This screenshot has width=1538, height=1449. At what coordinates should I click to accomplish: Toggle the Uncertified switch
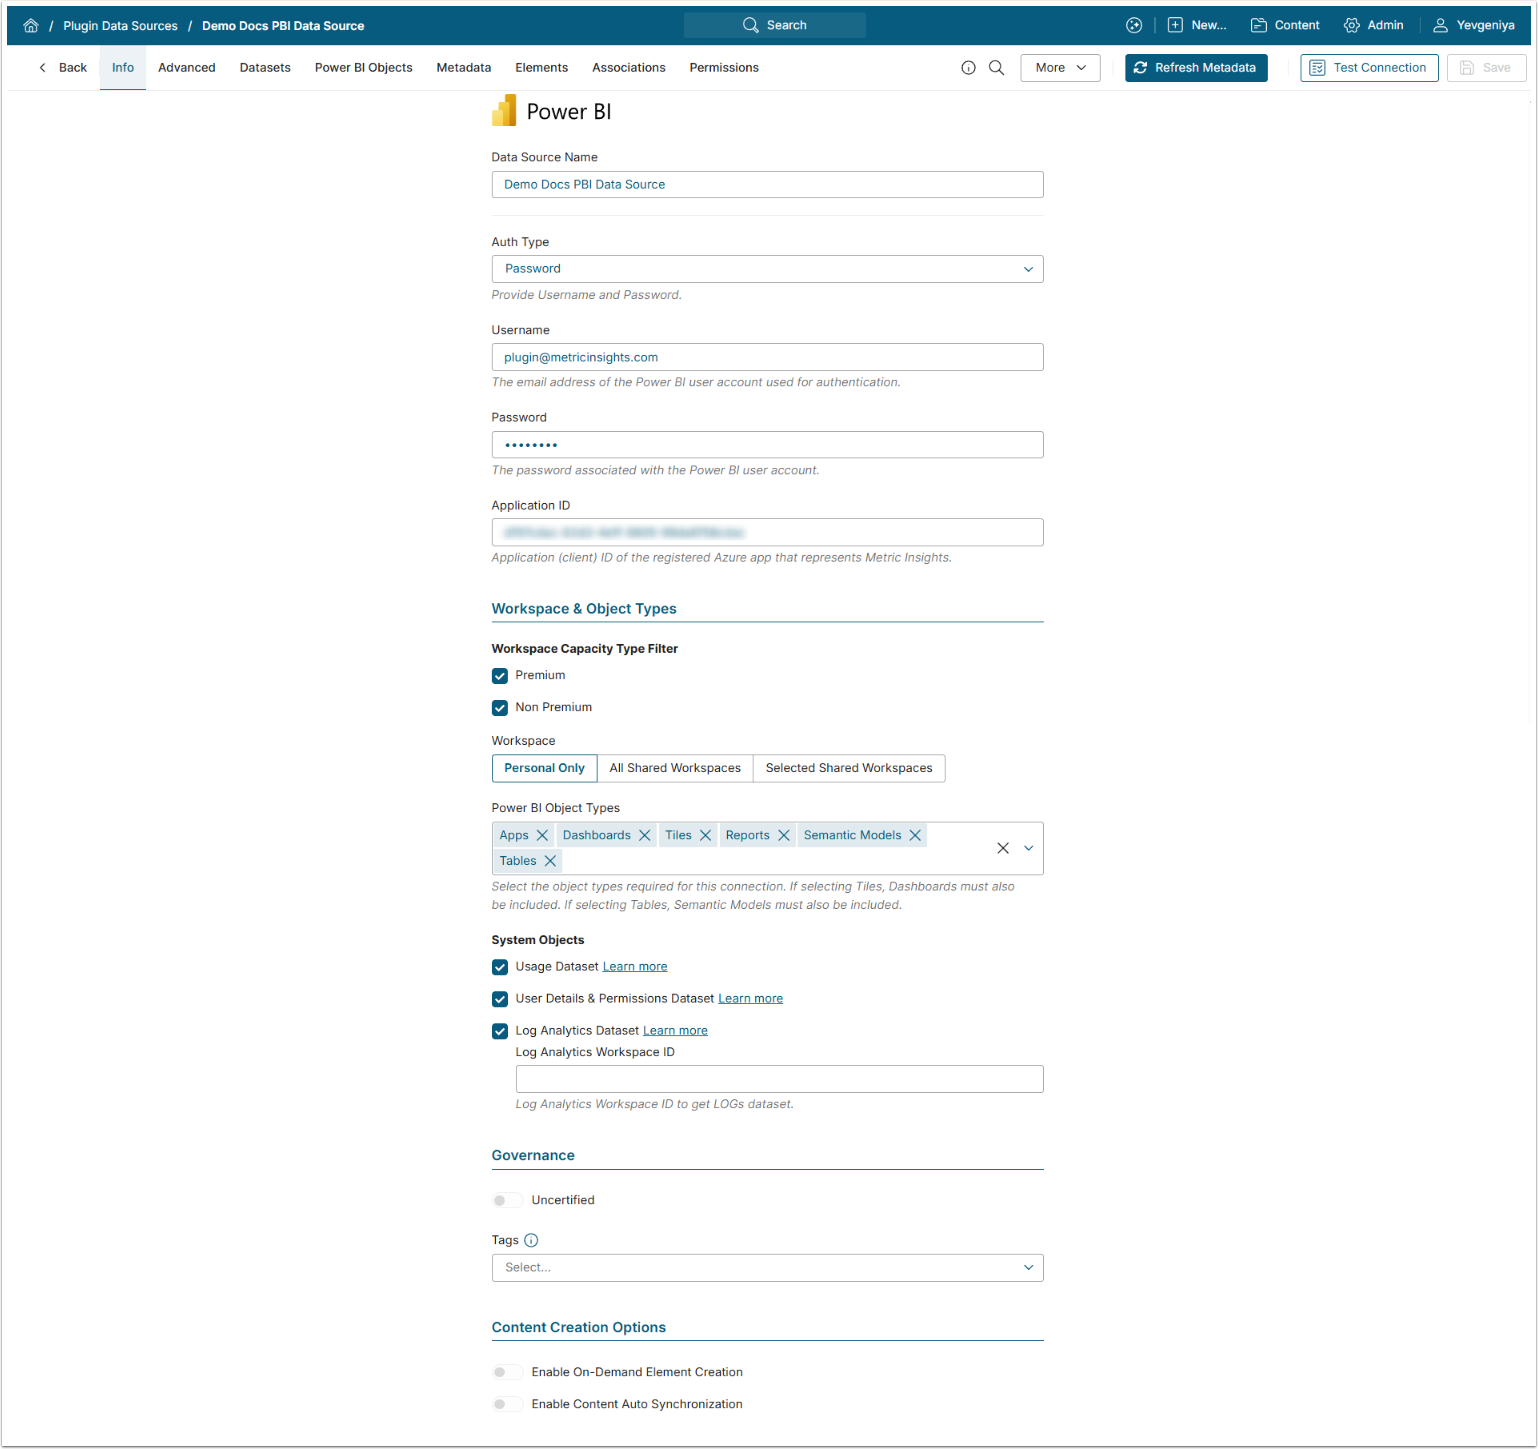pos(507,1201)
